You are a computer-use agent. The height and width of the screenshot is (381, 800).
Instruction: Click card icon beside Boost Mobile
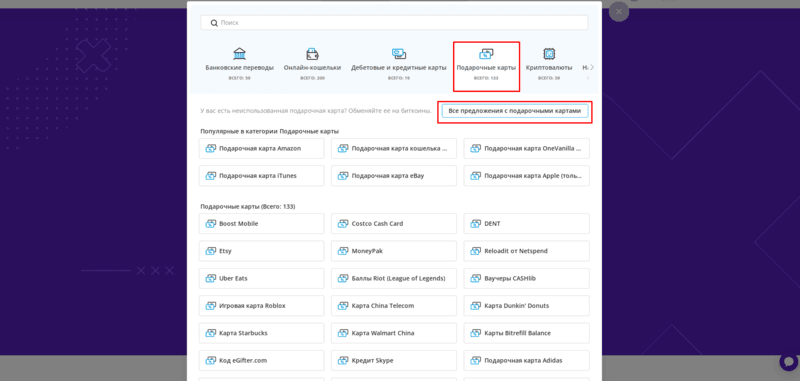pyautogui.click(x=211, y=223)
